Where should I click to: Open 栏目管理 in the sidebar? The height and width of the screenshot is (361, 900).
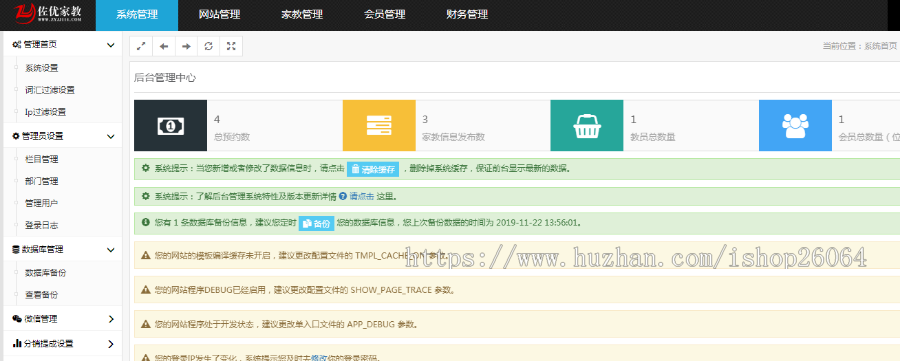[x=42, y=159]
